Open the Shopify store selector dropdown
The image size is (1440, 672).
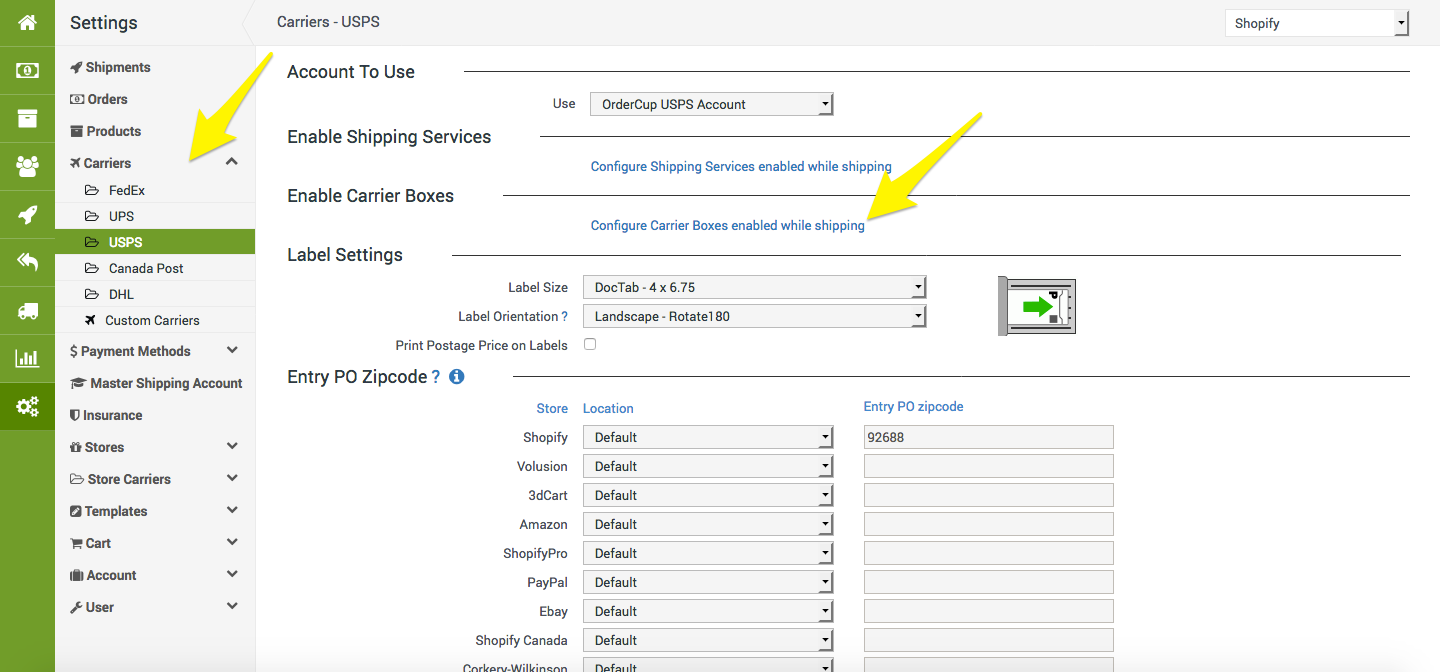pyautogui.click(x=1317, y=23)
